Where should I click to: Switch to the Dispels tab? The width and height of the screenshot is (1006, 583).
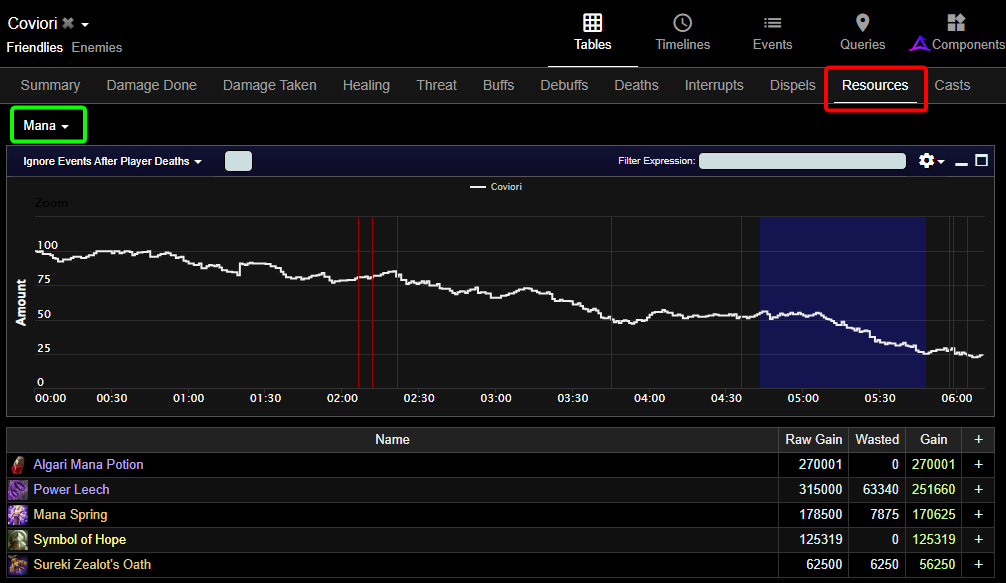click(x=792, y=85)
